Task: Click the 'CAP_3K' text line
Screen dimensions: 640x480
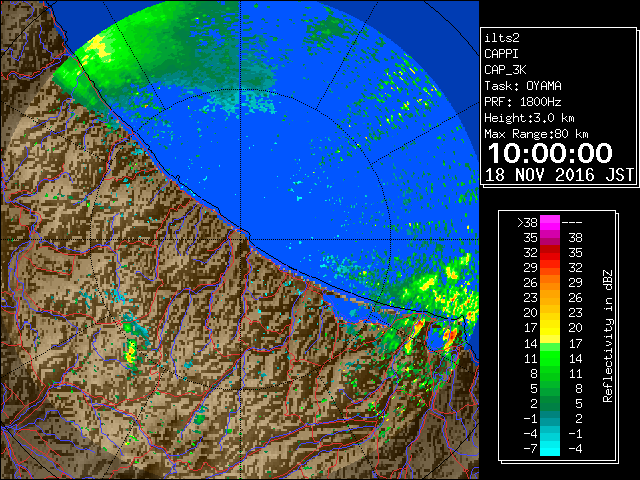Action: [505, 70]
